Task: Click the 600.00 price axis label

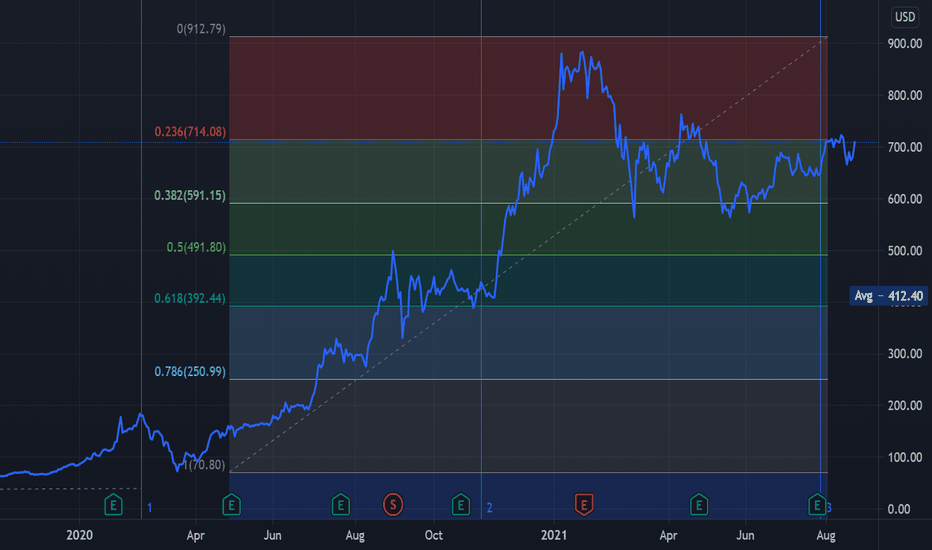Action: coord(905,199)
